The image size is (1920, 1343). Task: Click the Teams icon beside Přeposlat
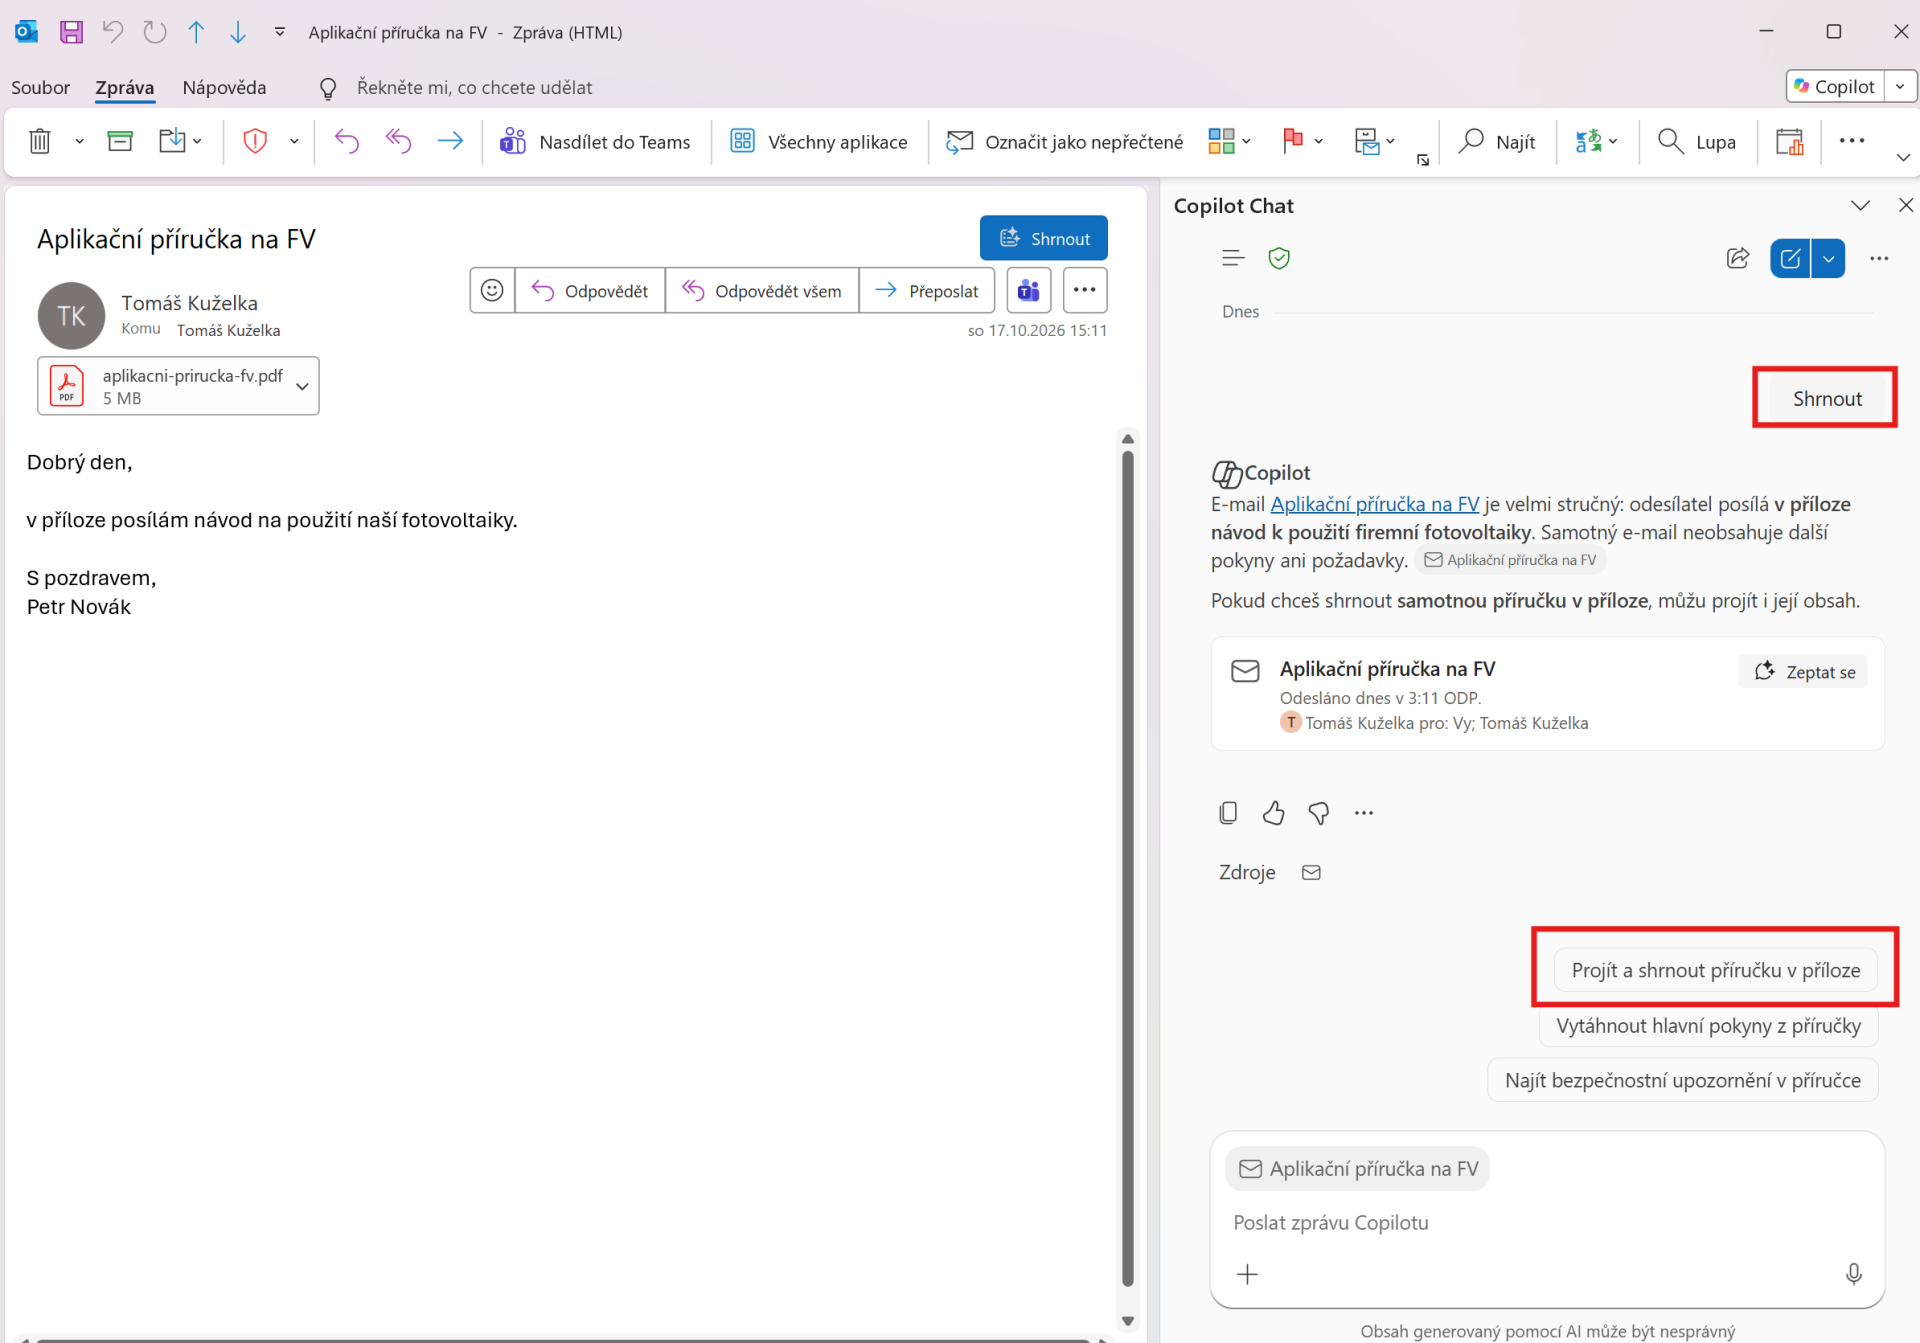pyautogui.click(x=1028, y=291)
